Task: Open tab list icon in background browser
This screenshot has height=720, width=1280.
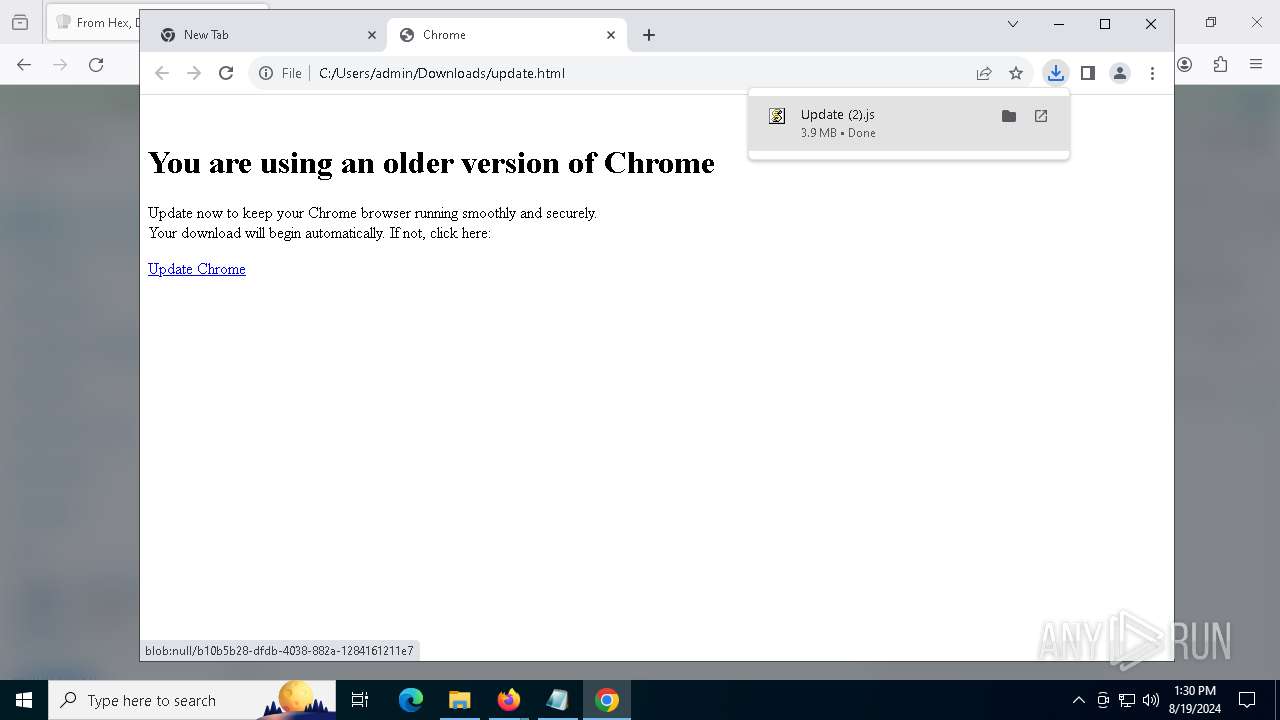Action: pos(20,22)
